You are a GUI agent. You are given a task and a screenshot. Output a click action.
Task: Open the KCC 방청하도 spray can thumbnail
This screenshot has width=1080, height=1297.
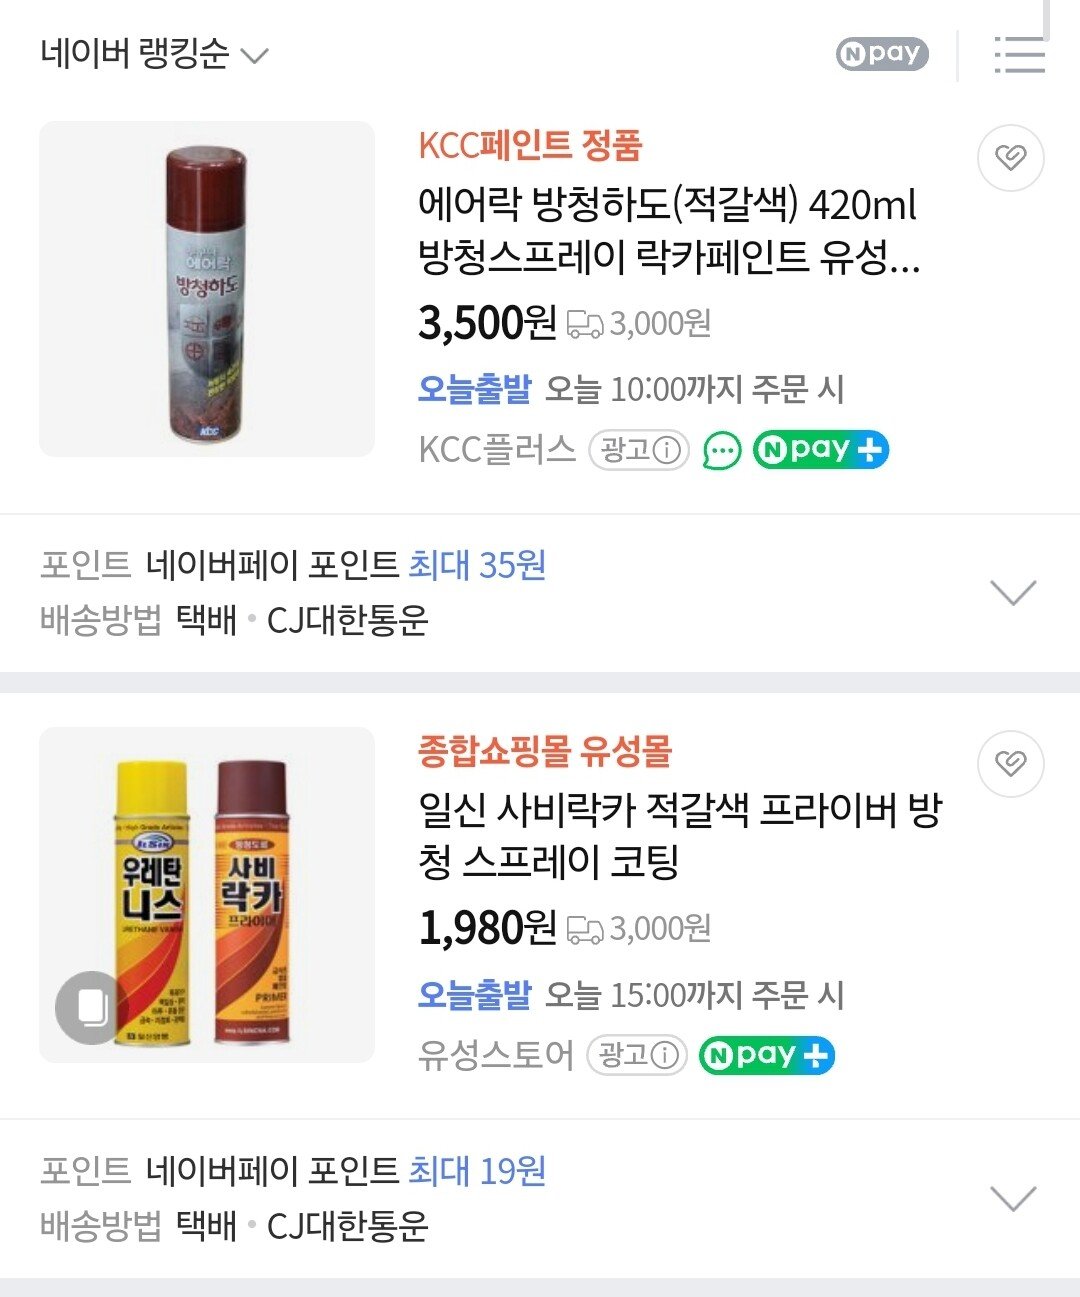207,290
